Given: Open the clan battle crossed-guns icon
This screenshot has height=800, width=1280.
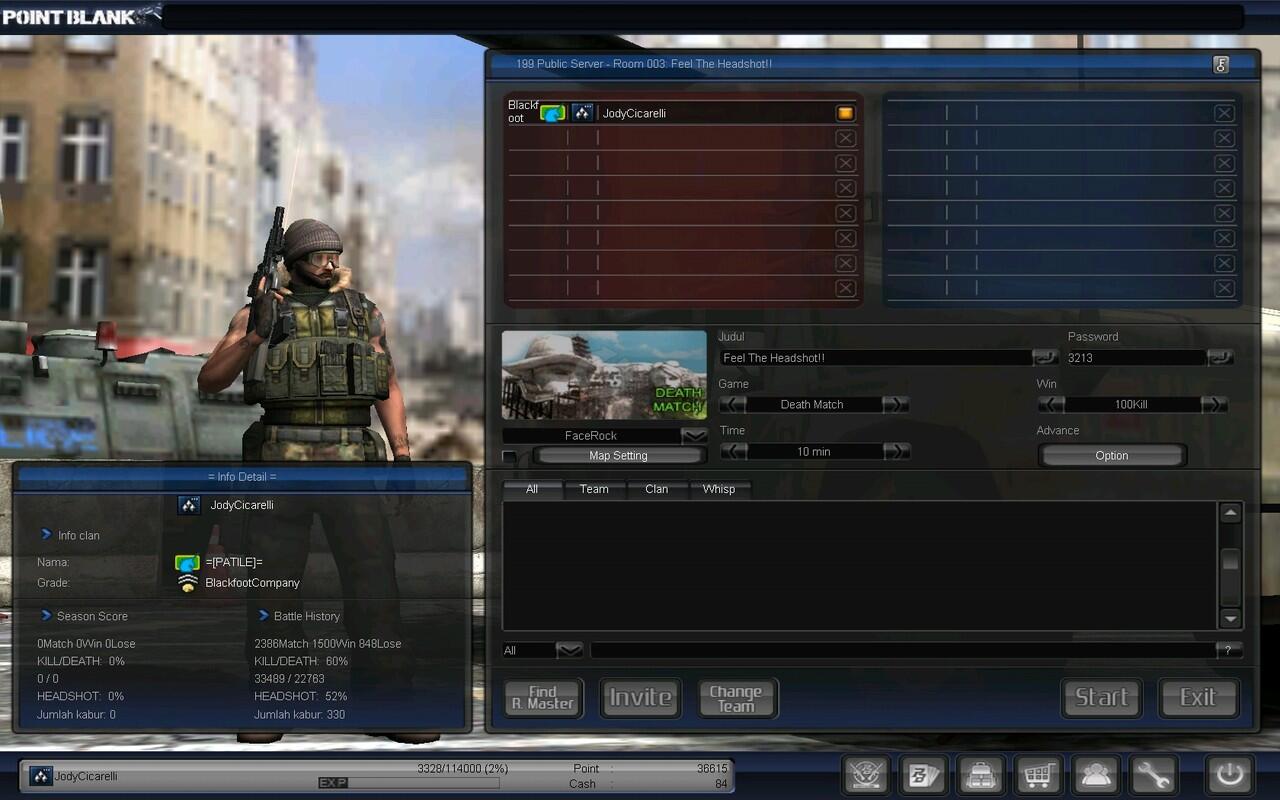Looking at the screenshot, I should (867, 774).
